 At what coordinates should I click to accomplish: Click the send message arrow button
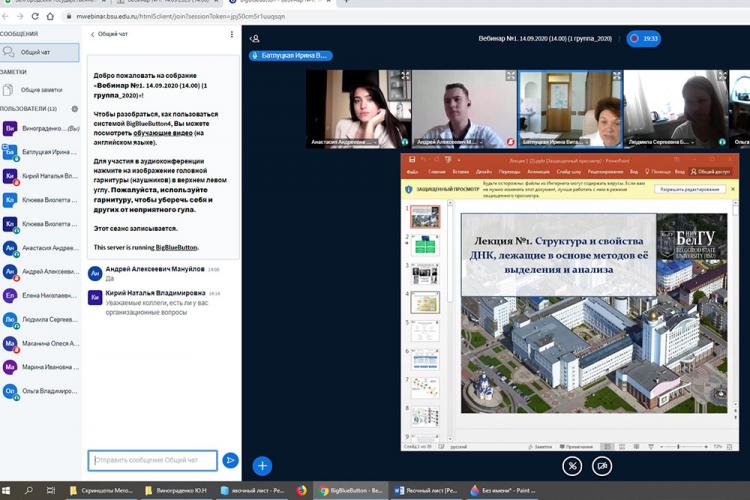pyautogui.click(x=230, y=460)
